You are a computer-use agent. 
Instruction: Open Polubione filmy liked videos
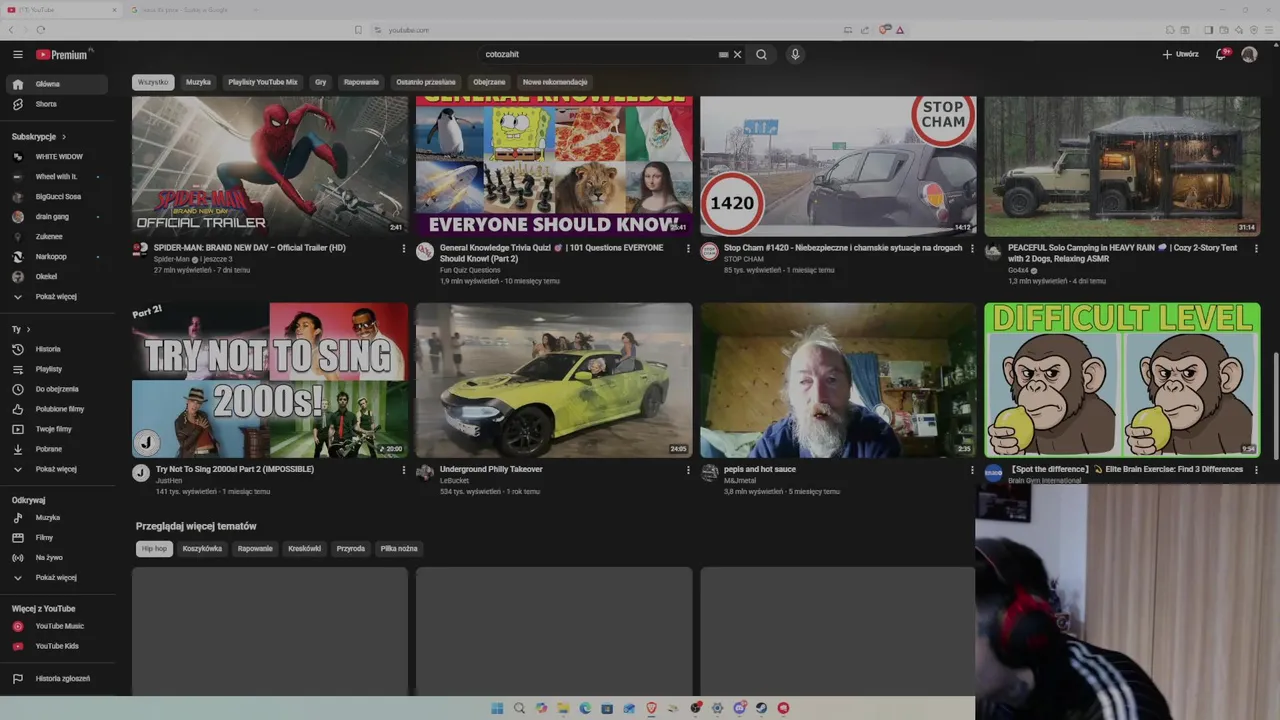(x=56, y=409)
